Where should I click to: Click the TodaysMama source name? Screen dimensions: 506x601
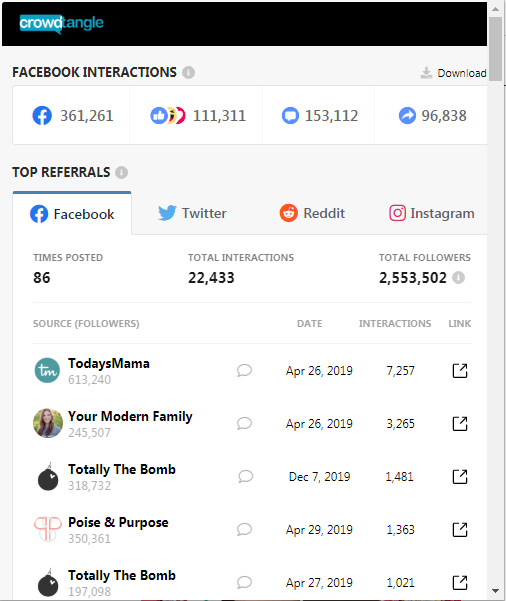(x=109, y=363)
